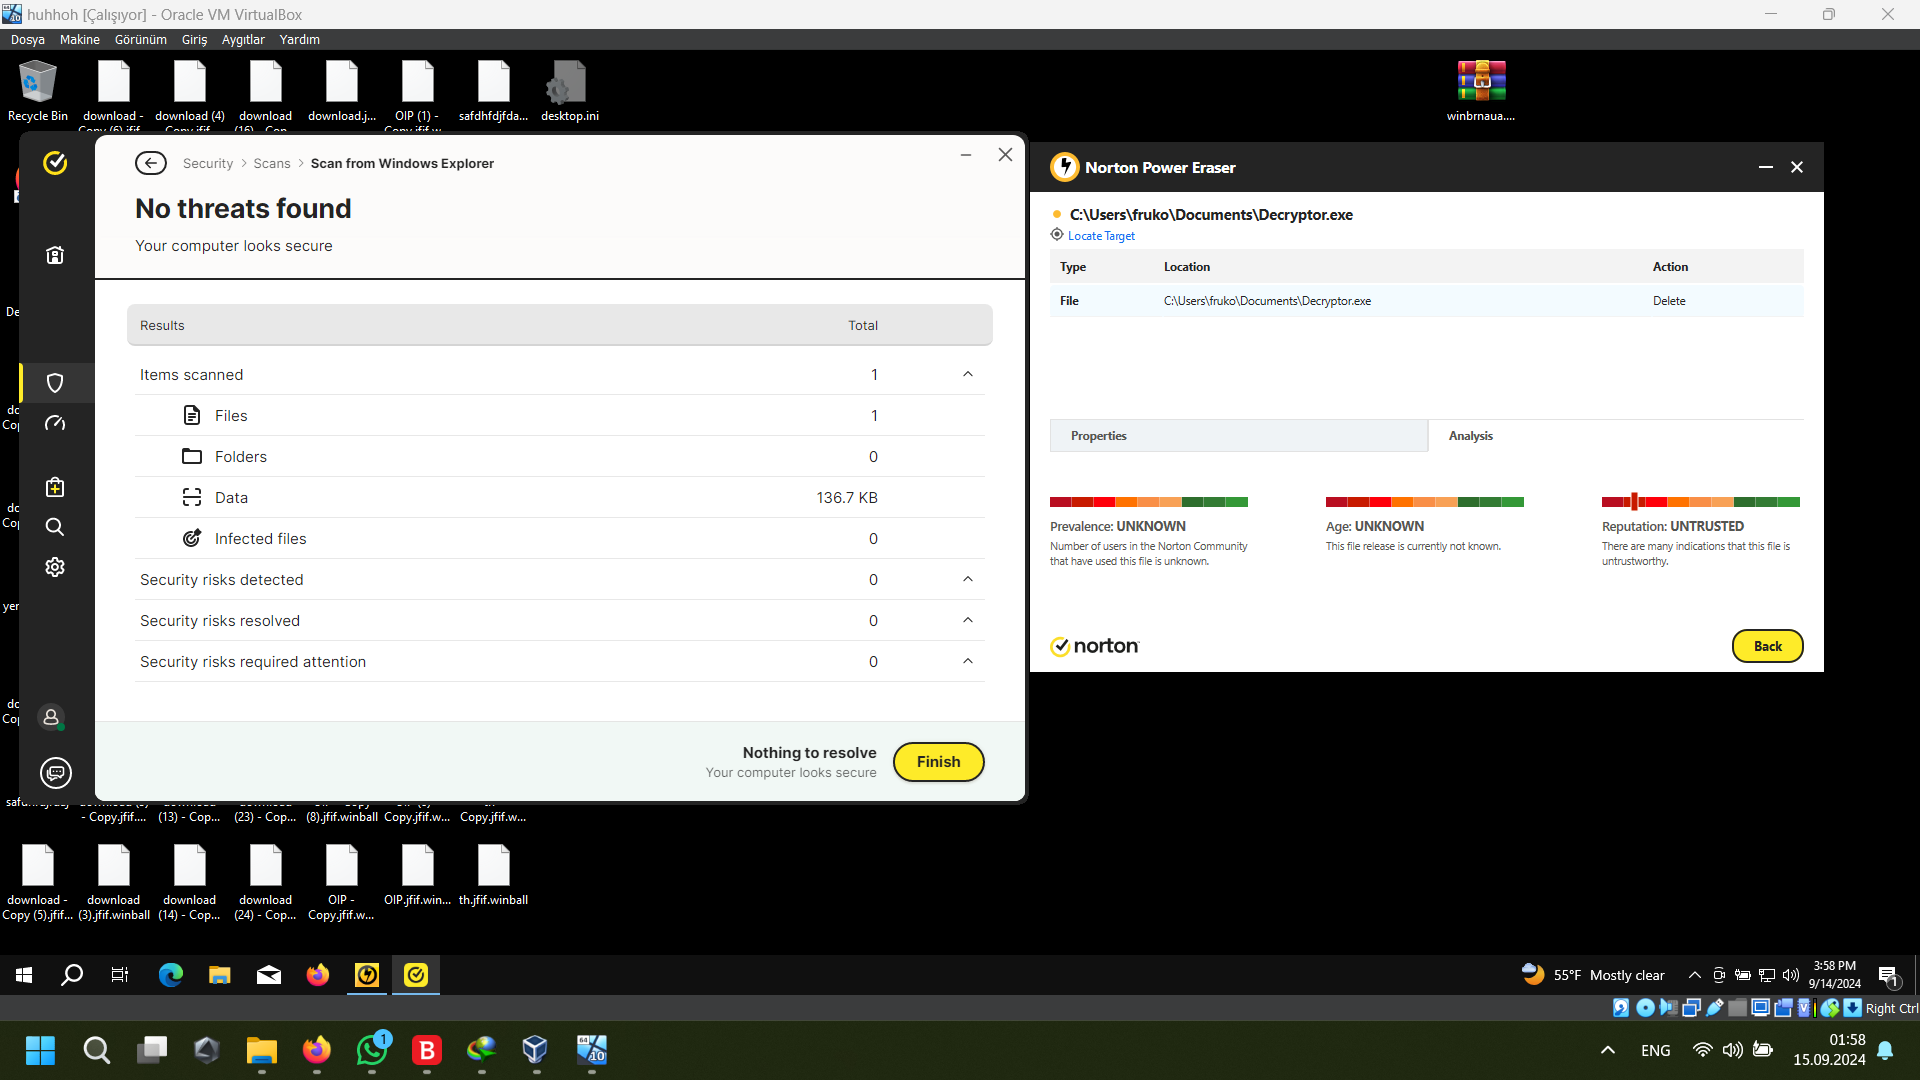Image resolution: width=1920 pixels, height=1080 pixels.
Task: Click the ENG language indicator on host
Action: pos(1656,1050)
